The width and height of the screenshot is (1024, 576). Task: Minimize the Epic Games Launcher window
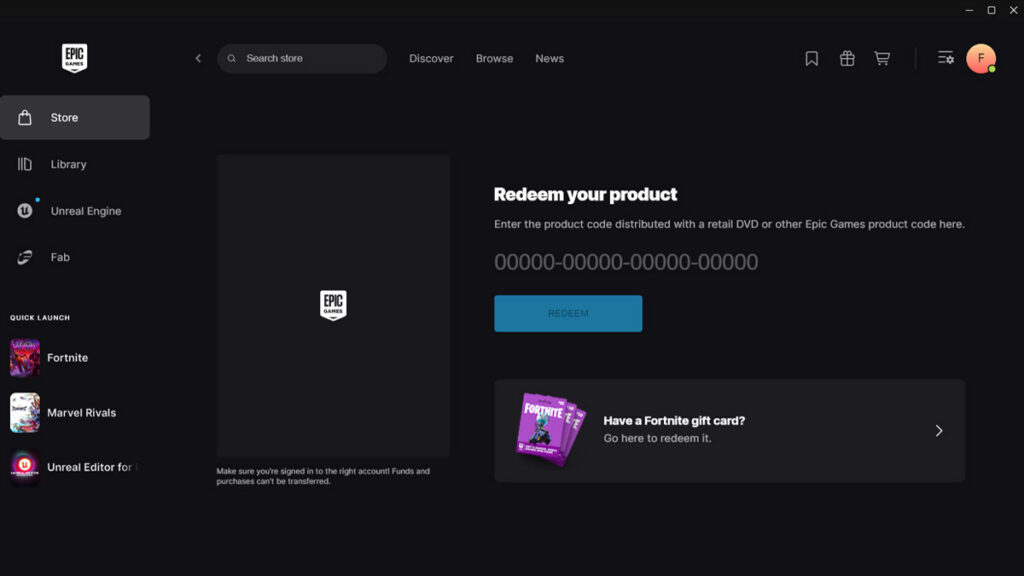[969, 10]
